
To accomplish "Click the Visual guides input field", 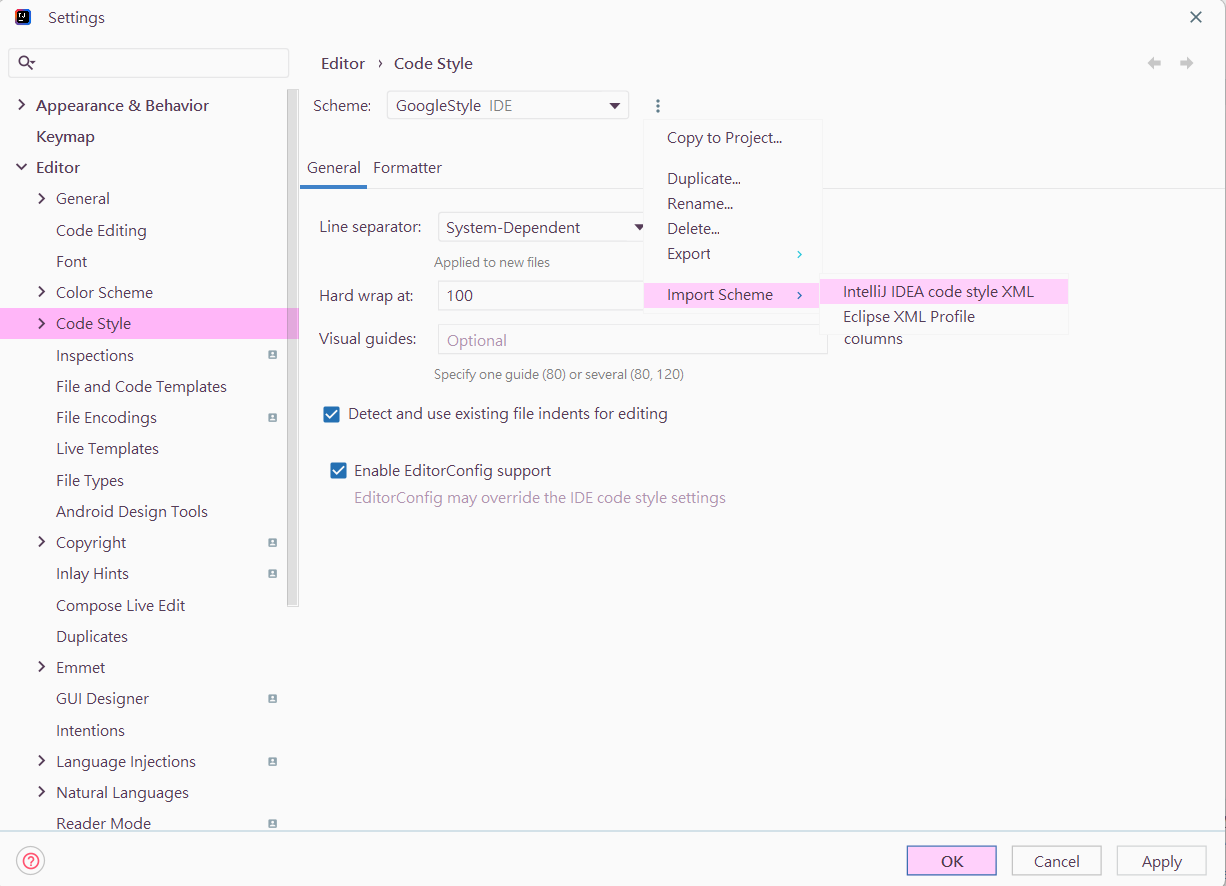I will pyautogui.click(x=632, y=340).
